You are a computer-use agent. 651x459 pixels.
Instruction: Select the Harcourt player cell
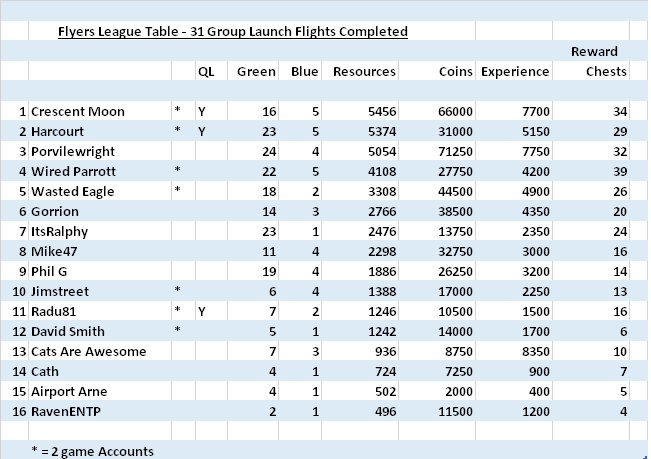(x=60, y=131)
